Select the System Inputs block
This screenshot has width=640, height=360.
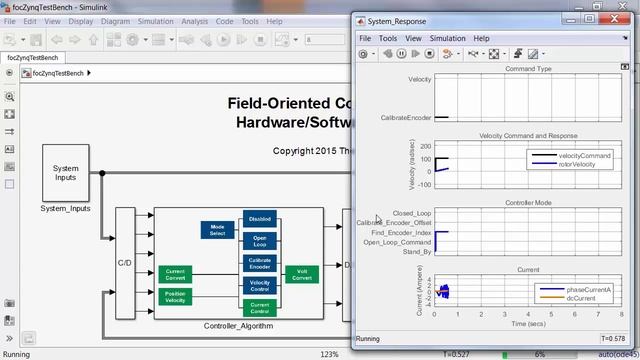tap(66, 173)
